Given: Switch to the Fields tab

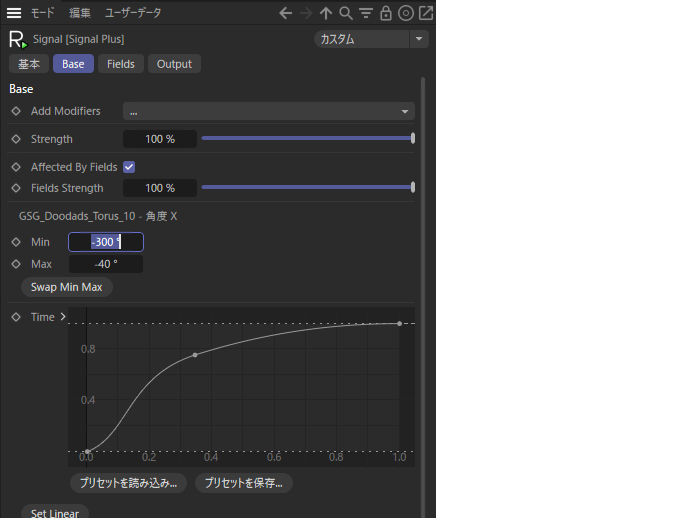Looking at the screenshot, I should [x=120, y=64].
